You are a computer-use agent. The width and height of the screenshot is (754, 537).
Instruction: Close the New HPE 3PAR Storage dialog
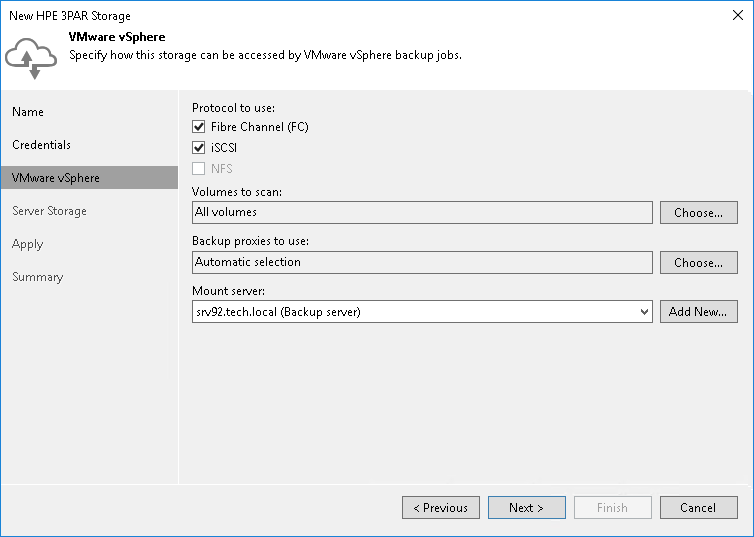coord(738,15)
